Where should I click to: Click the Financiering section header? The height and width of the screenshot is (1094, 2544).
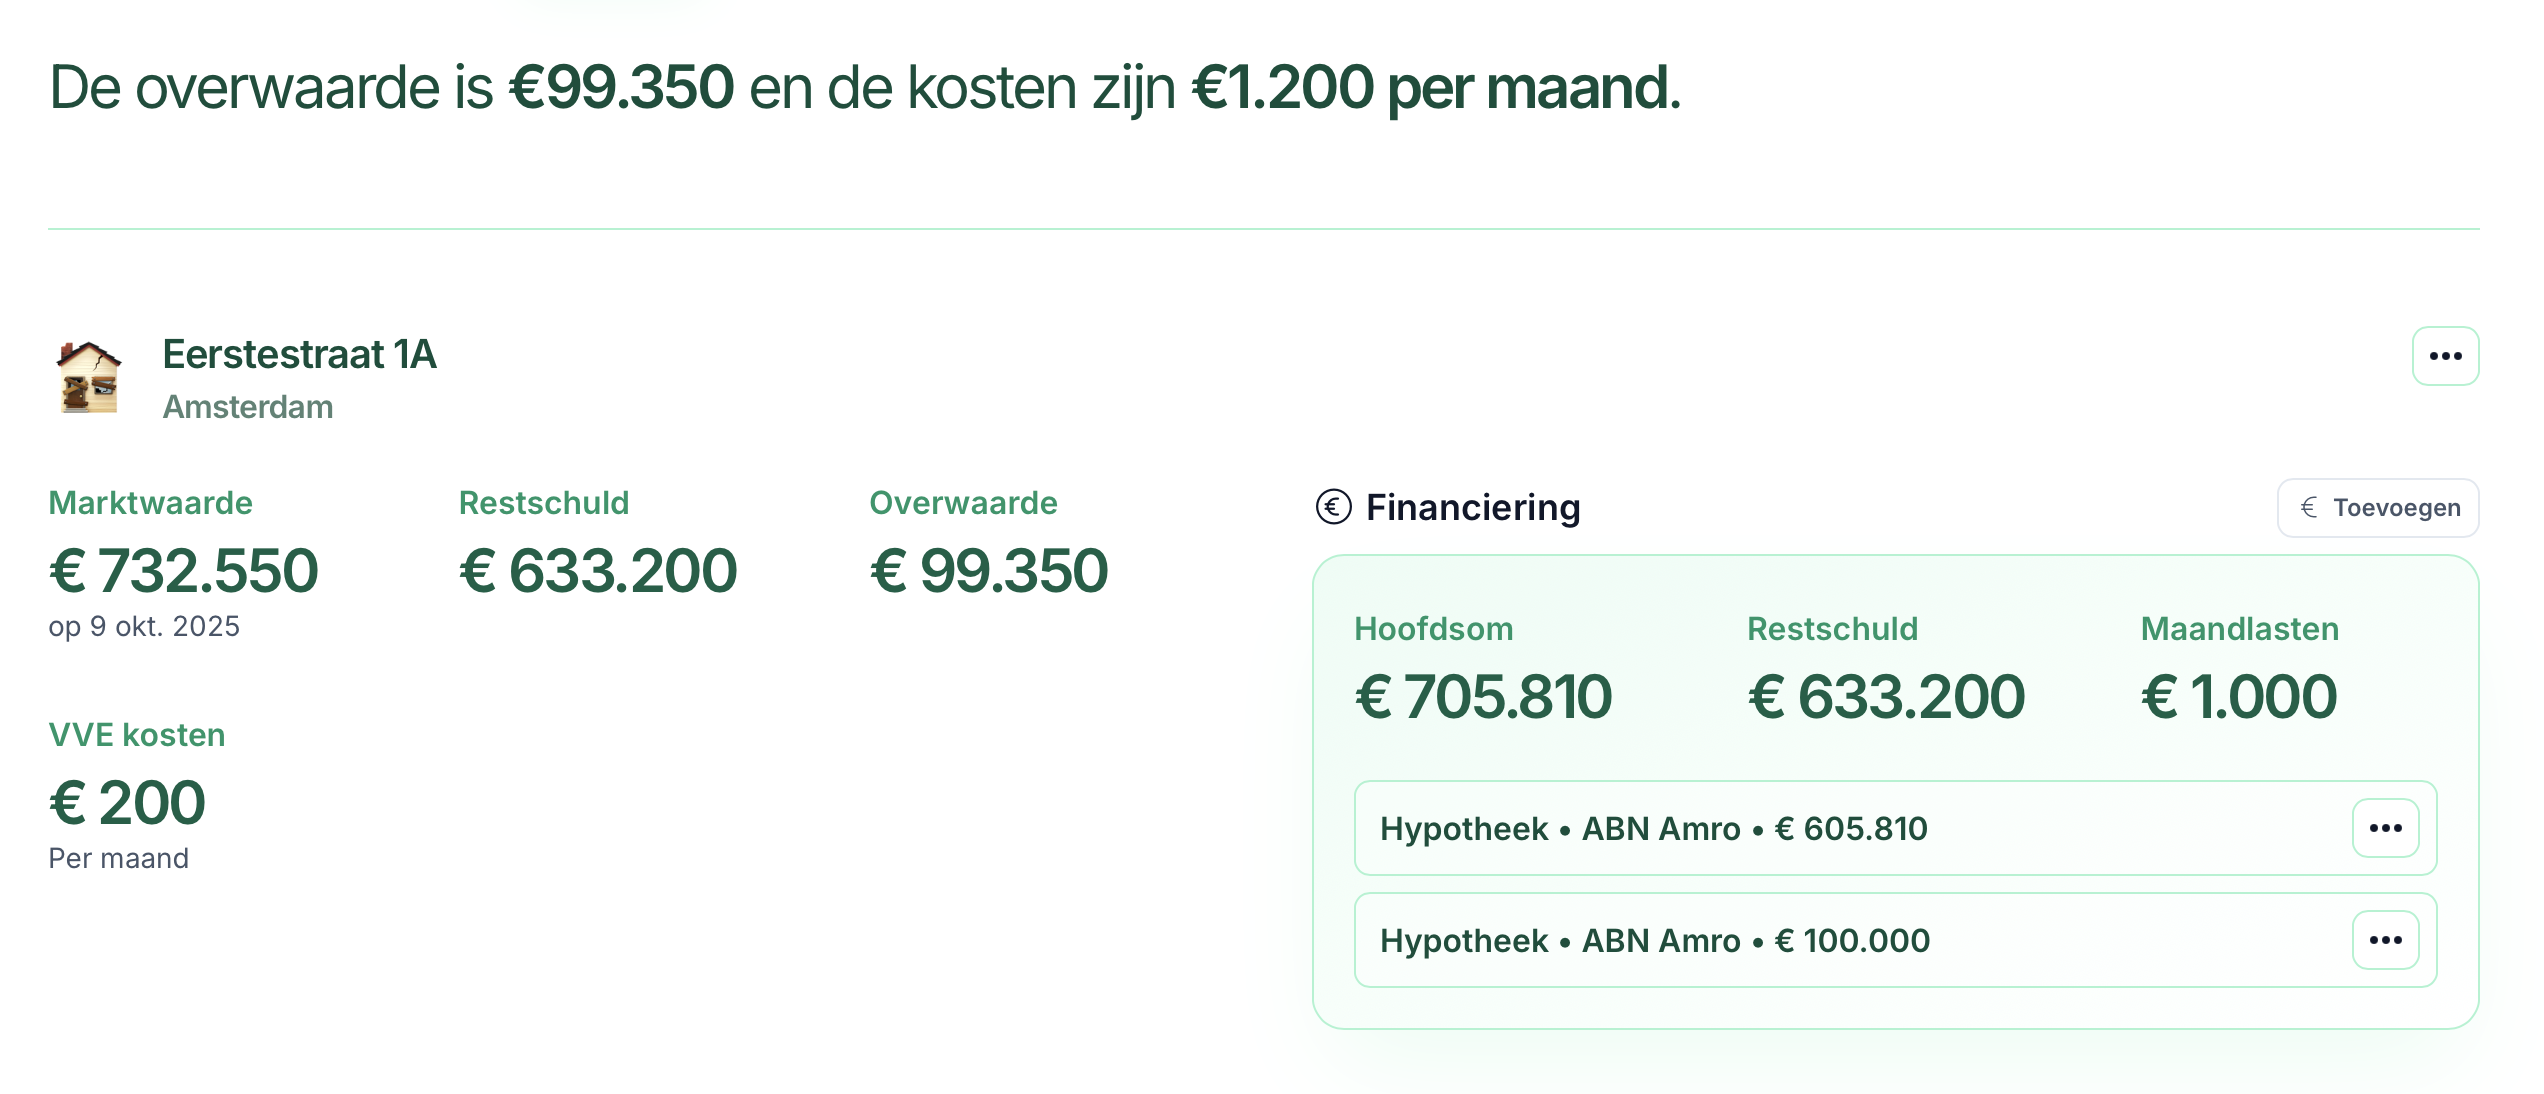1474,507
